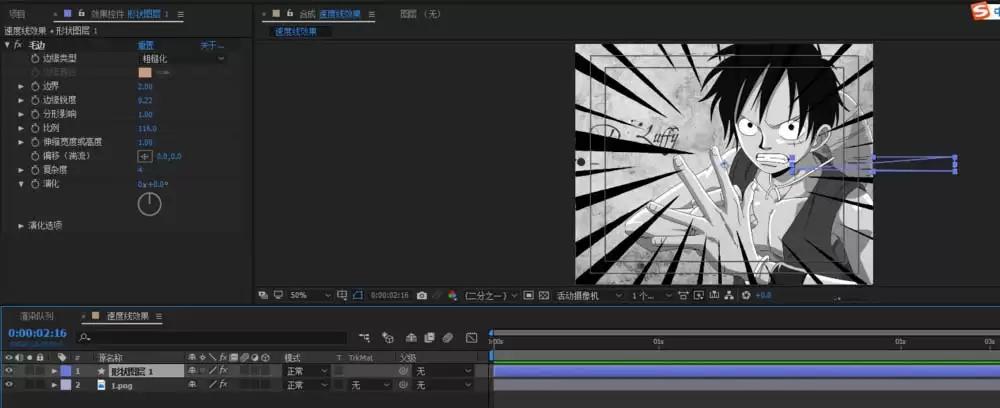The image size is (1000, 408).
Task: Click the show channel RGB color icon
Action: [452, 295]
